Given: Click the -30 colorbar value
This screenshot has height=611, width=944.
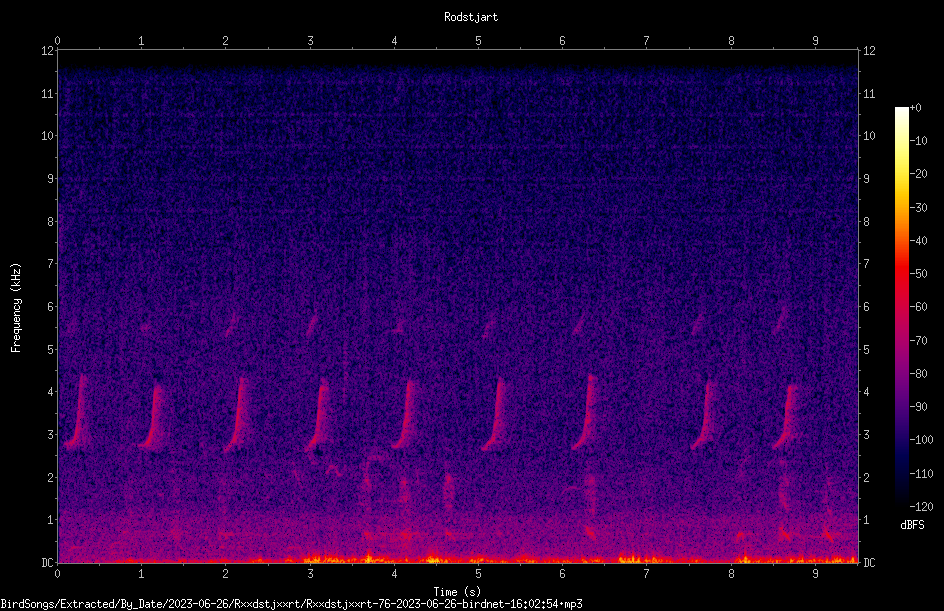Looking at the screenshot, I should click(919, 208).
